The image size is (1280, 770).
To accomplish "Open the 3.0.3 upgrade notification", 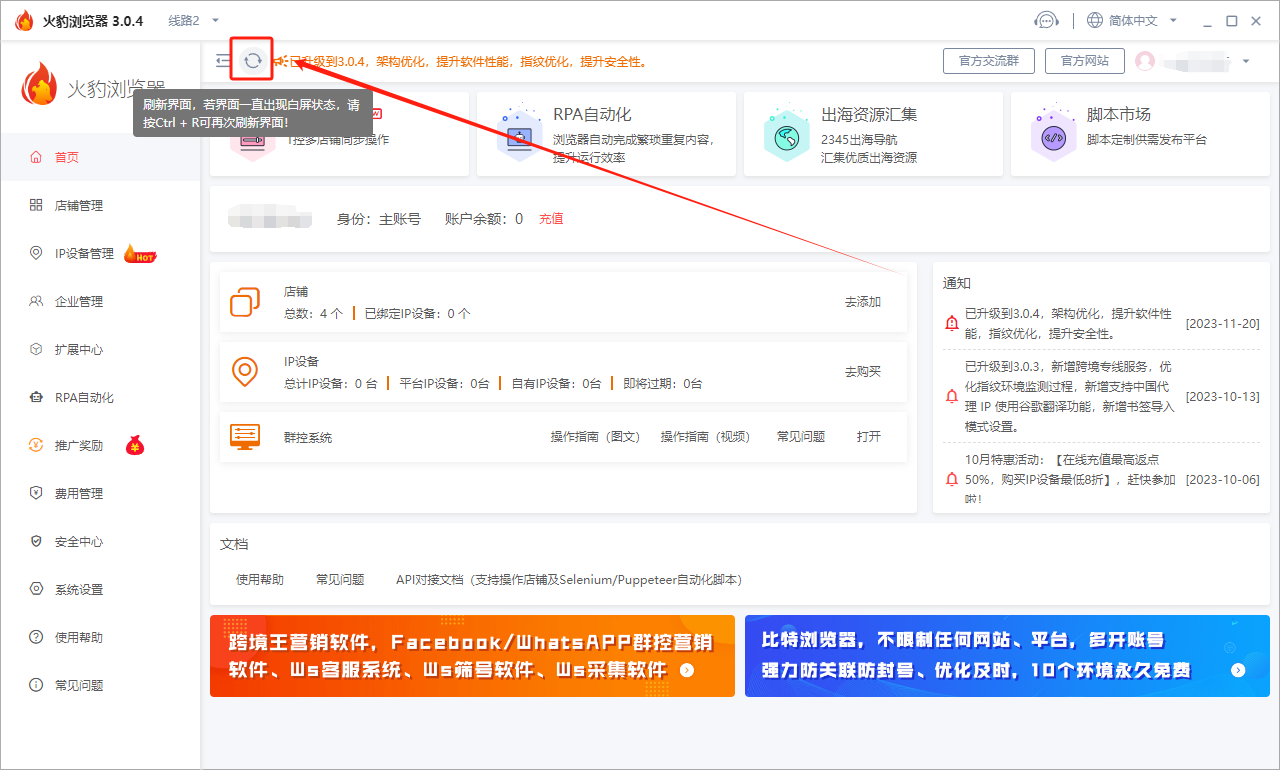I will click(x=1101, y=396).
